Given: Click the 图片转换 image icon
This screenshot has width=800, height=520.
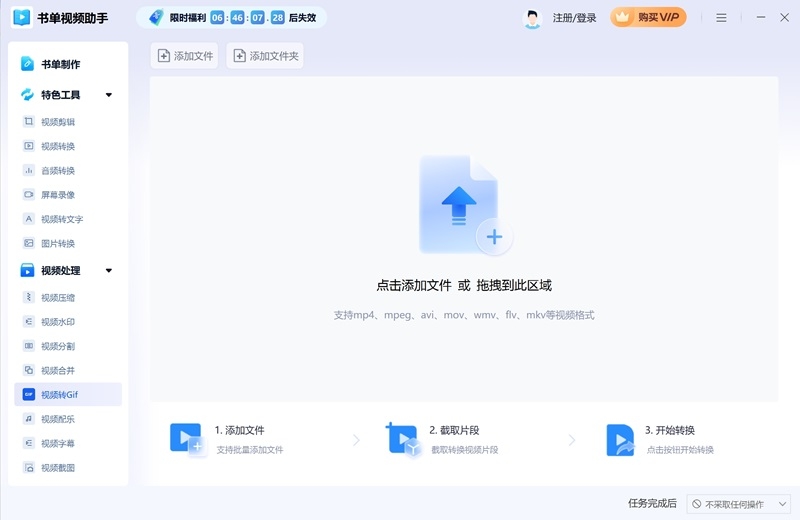Looking at the screenshot, I should tap(29, 243).
